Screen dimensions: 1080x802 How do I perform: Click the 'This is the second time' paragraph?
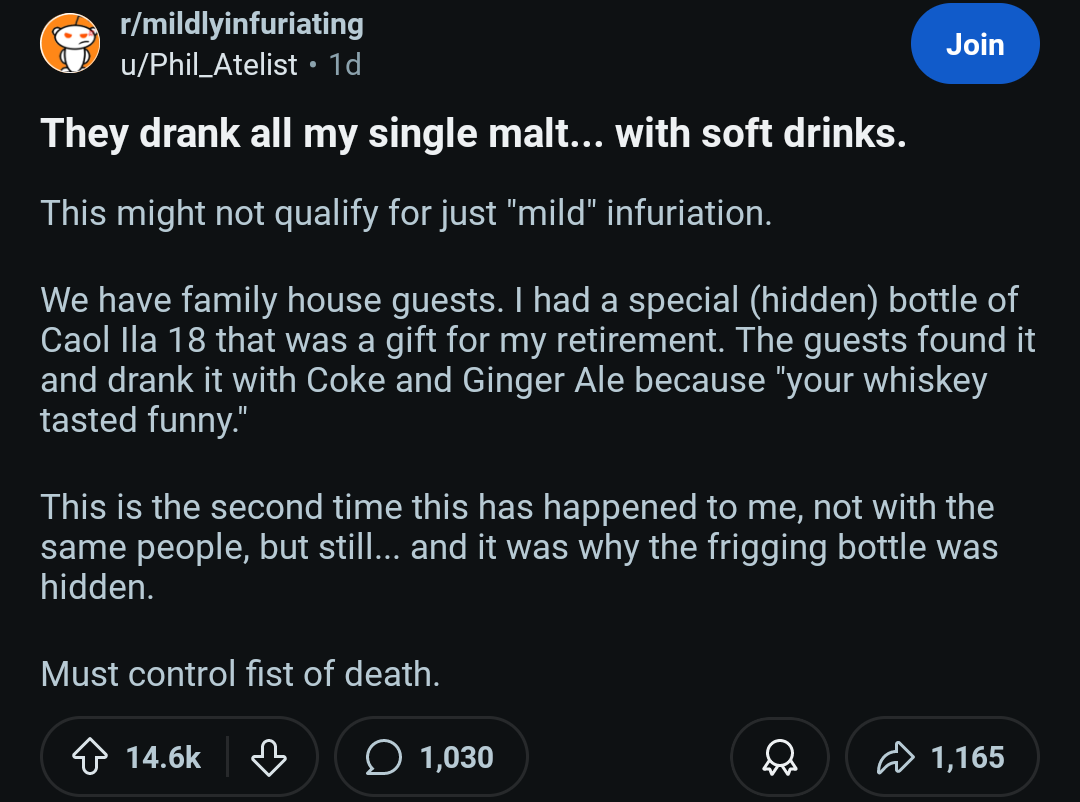click(x=519, y=547)
